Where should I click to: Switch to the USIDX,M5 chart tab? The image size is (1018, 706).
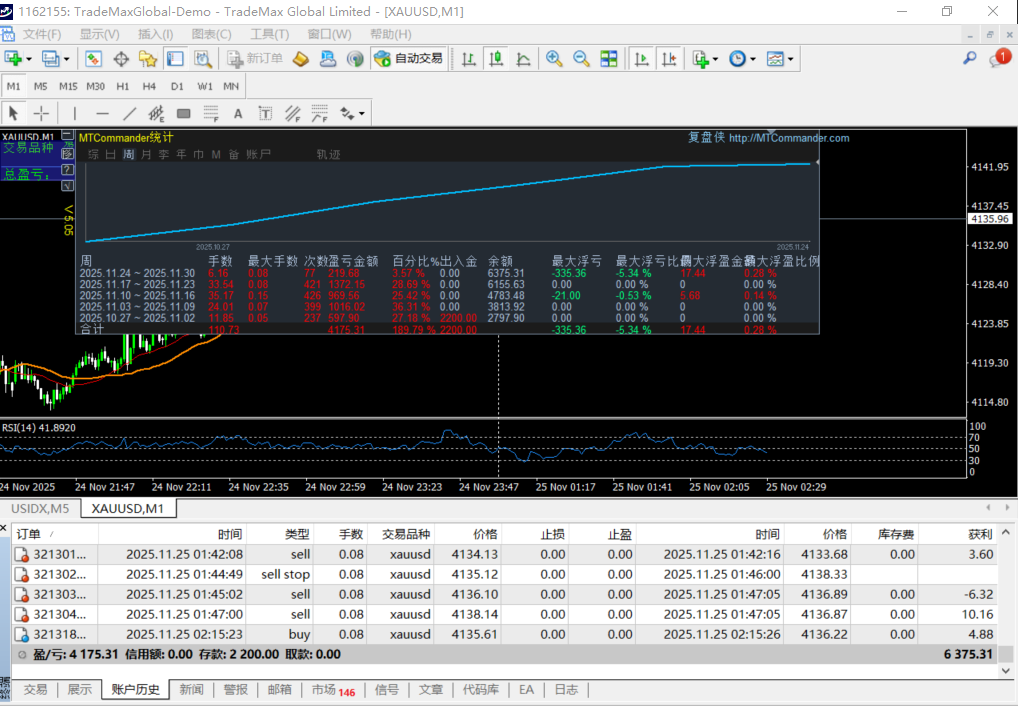coord(40,509)
